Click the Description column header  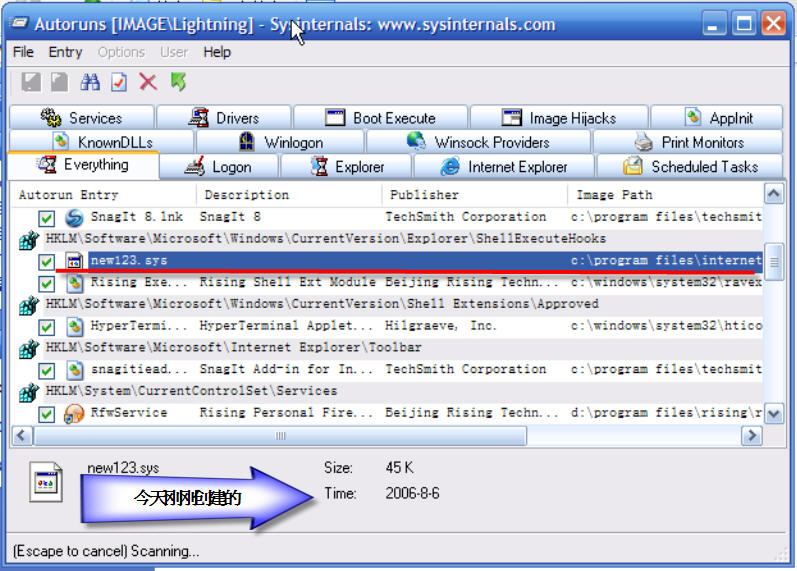pyautogui.click(x=289, y=195)
